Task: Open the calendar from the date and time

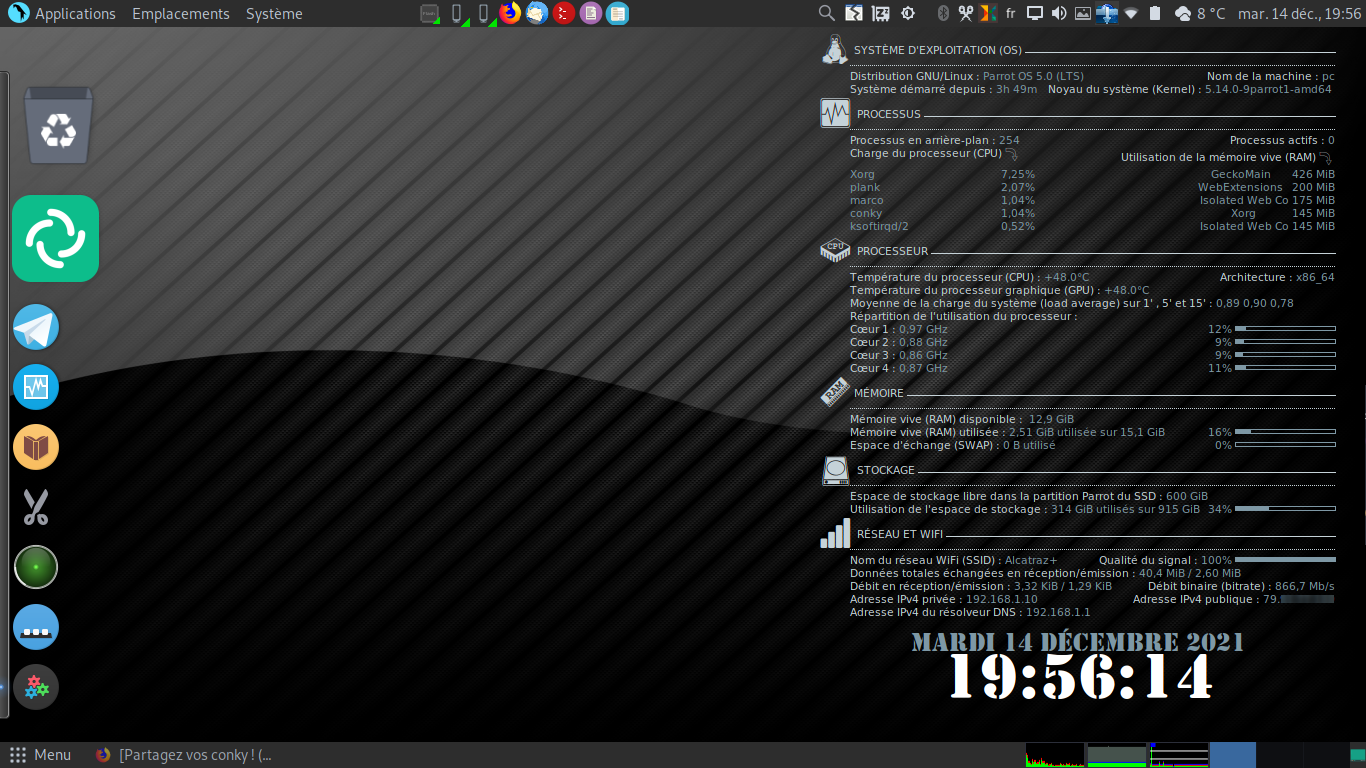Action: (x=1299, y=13)
